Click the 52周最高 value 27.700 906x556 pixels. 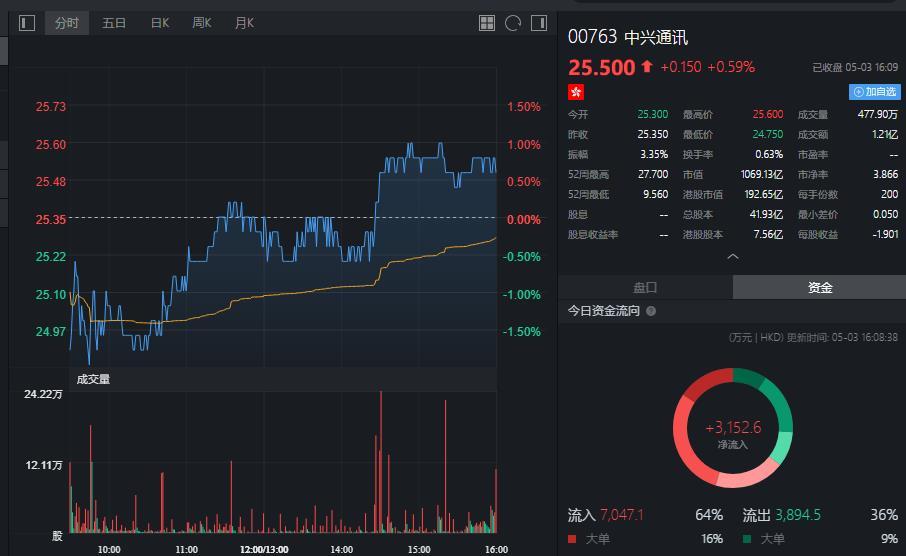click(653, 175)
